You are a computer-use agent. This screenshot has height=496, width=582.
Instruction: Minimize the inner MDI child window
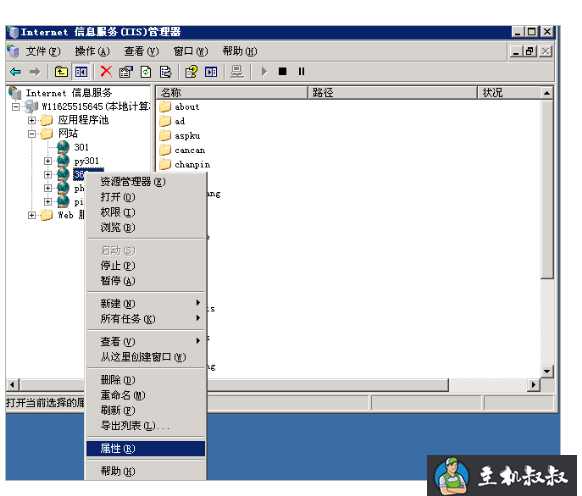516,51
